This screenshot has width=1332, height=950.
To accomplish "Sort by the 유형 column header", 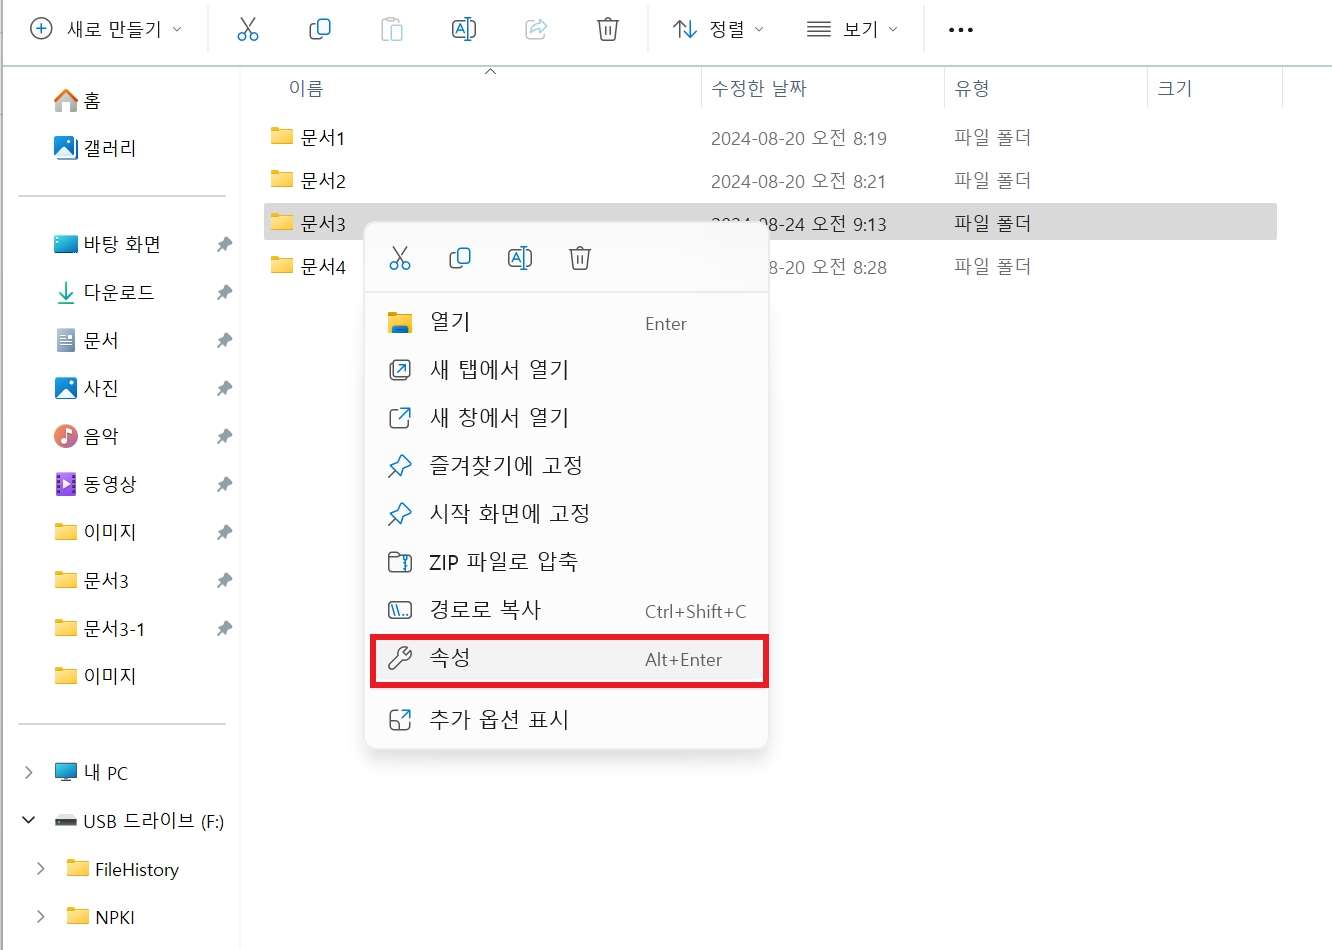I will coord(972,89).
